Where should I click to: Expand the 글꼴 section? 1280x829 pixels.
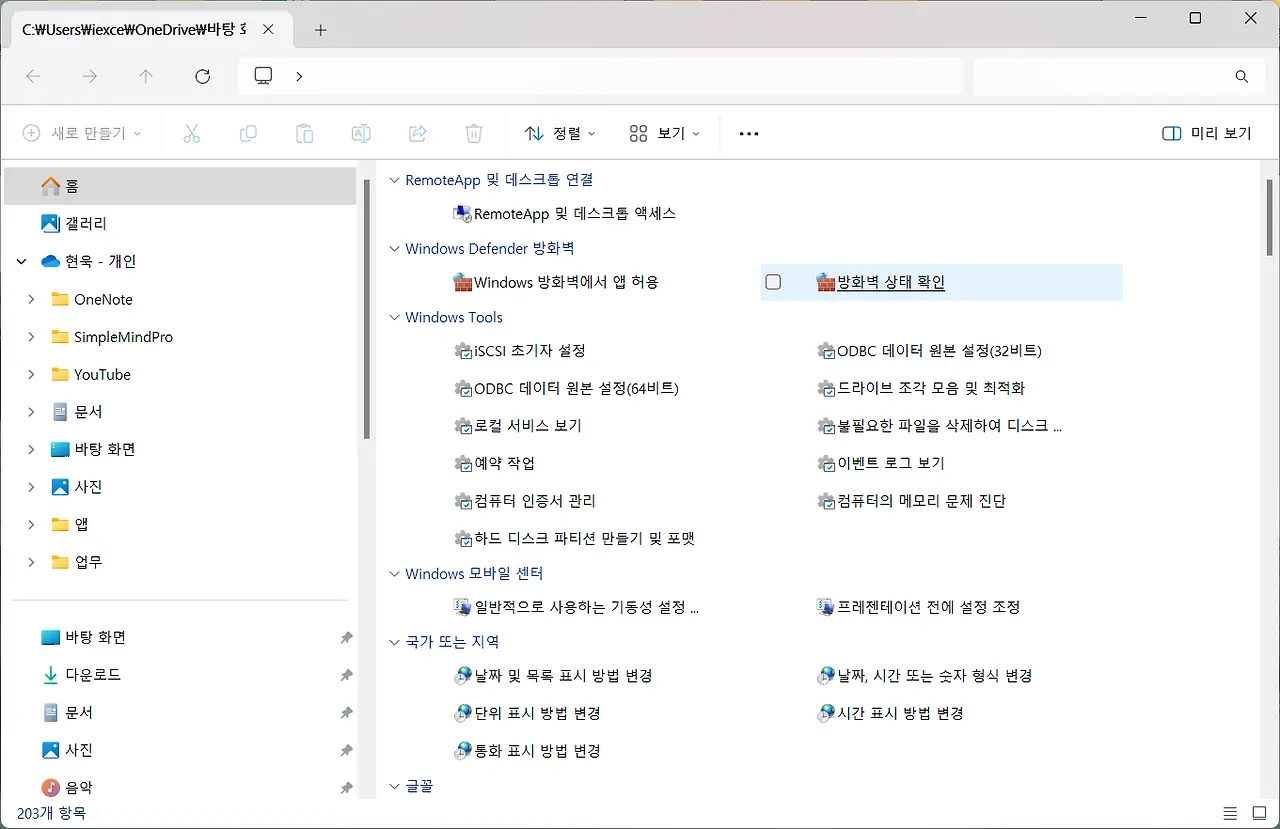pos(393,786)
